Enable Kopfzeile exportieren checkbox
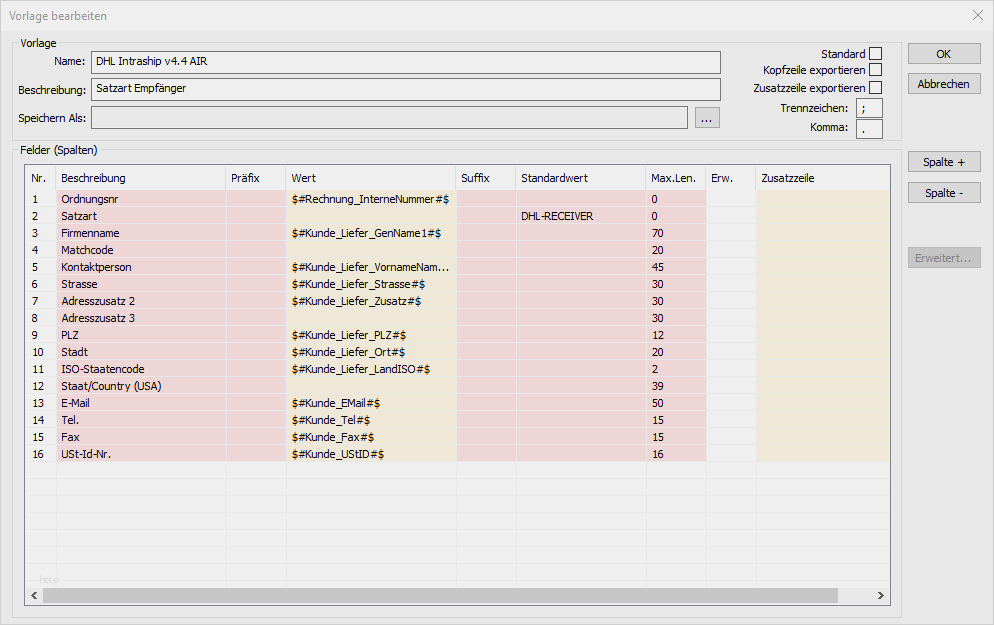Screen dimensions: 994x625 [x=875, y=70]
